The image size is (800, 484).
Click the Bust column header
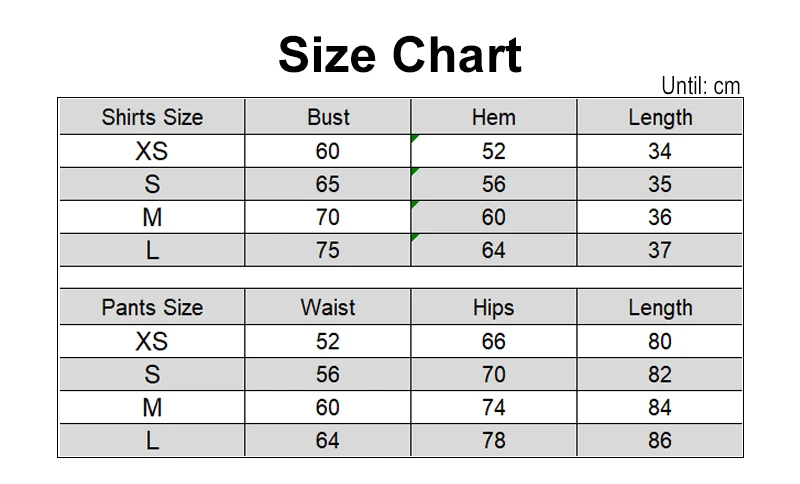[x=328, y=117]
